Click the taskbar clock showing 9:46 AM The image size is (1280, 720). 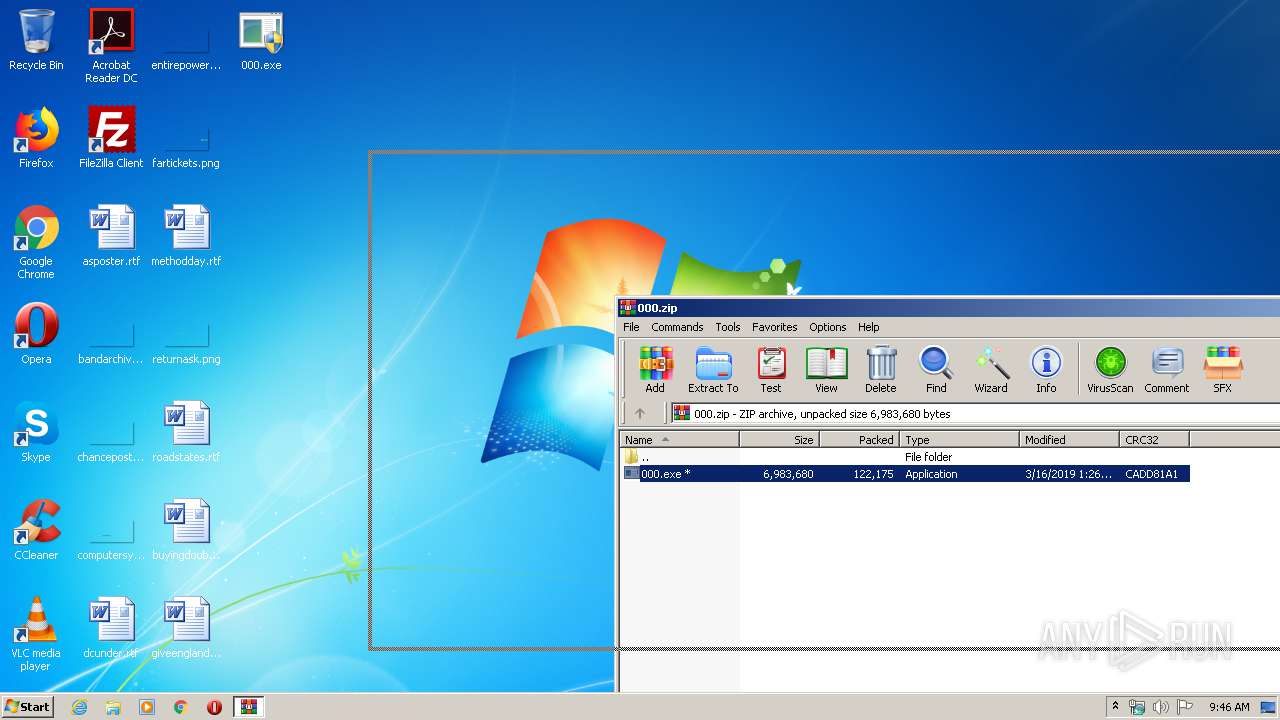(x=1229, y=707)
